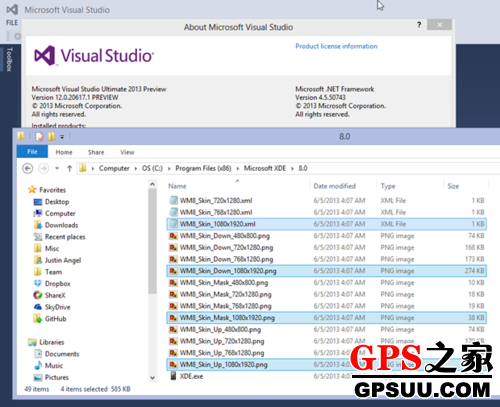
Task: Click Microsoft XDE in the breadcrumb
Action: (265, 168)
